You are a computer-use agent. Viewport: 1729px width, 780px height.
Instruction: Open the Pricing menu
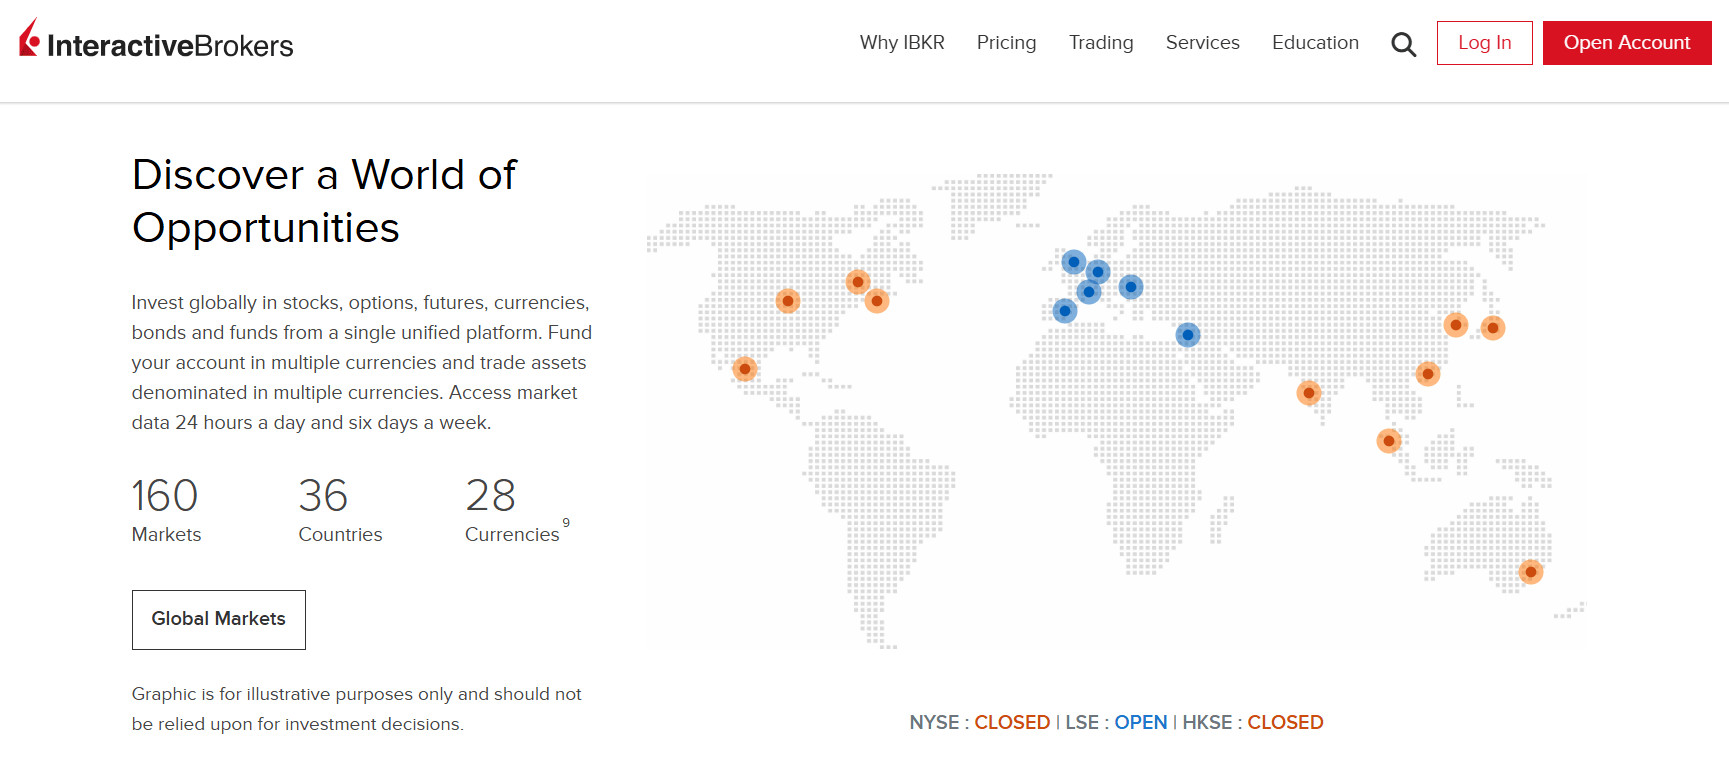pos(1006,43)
